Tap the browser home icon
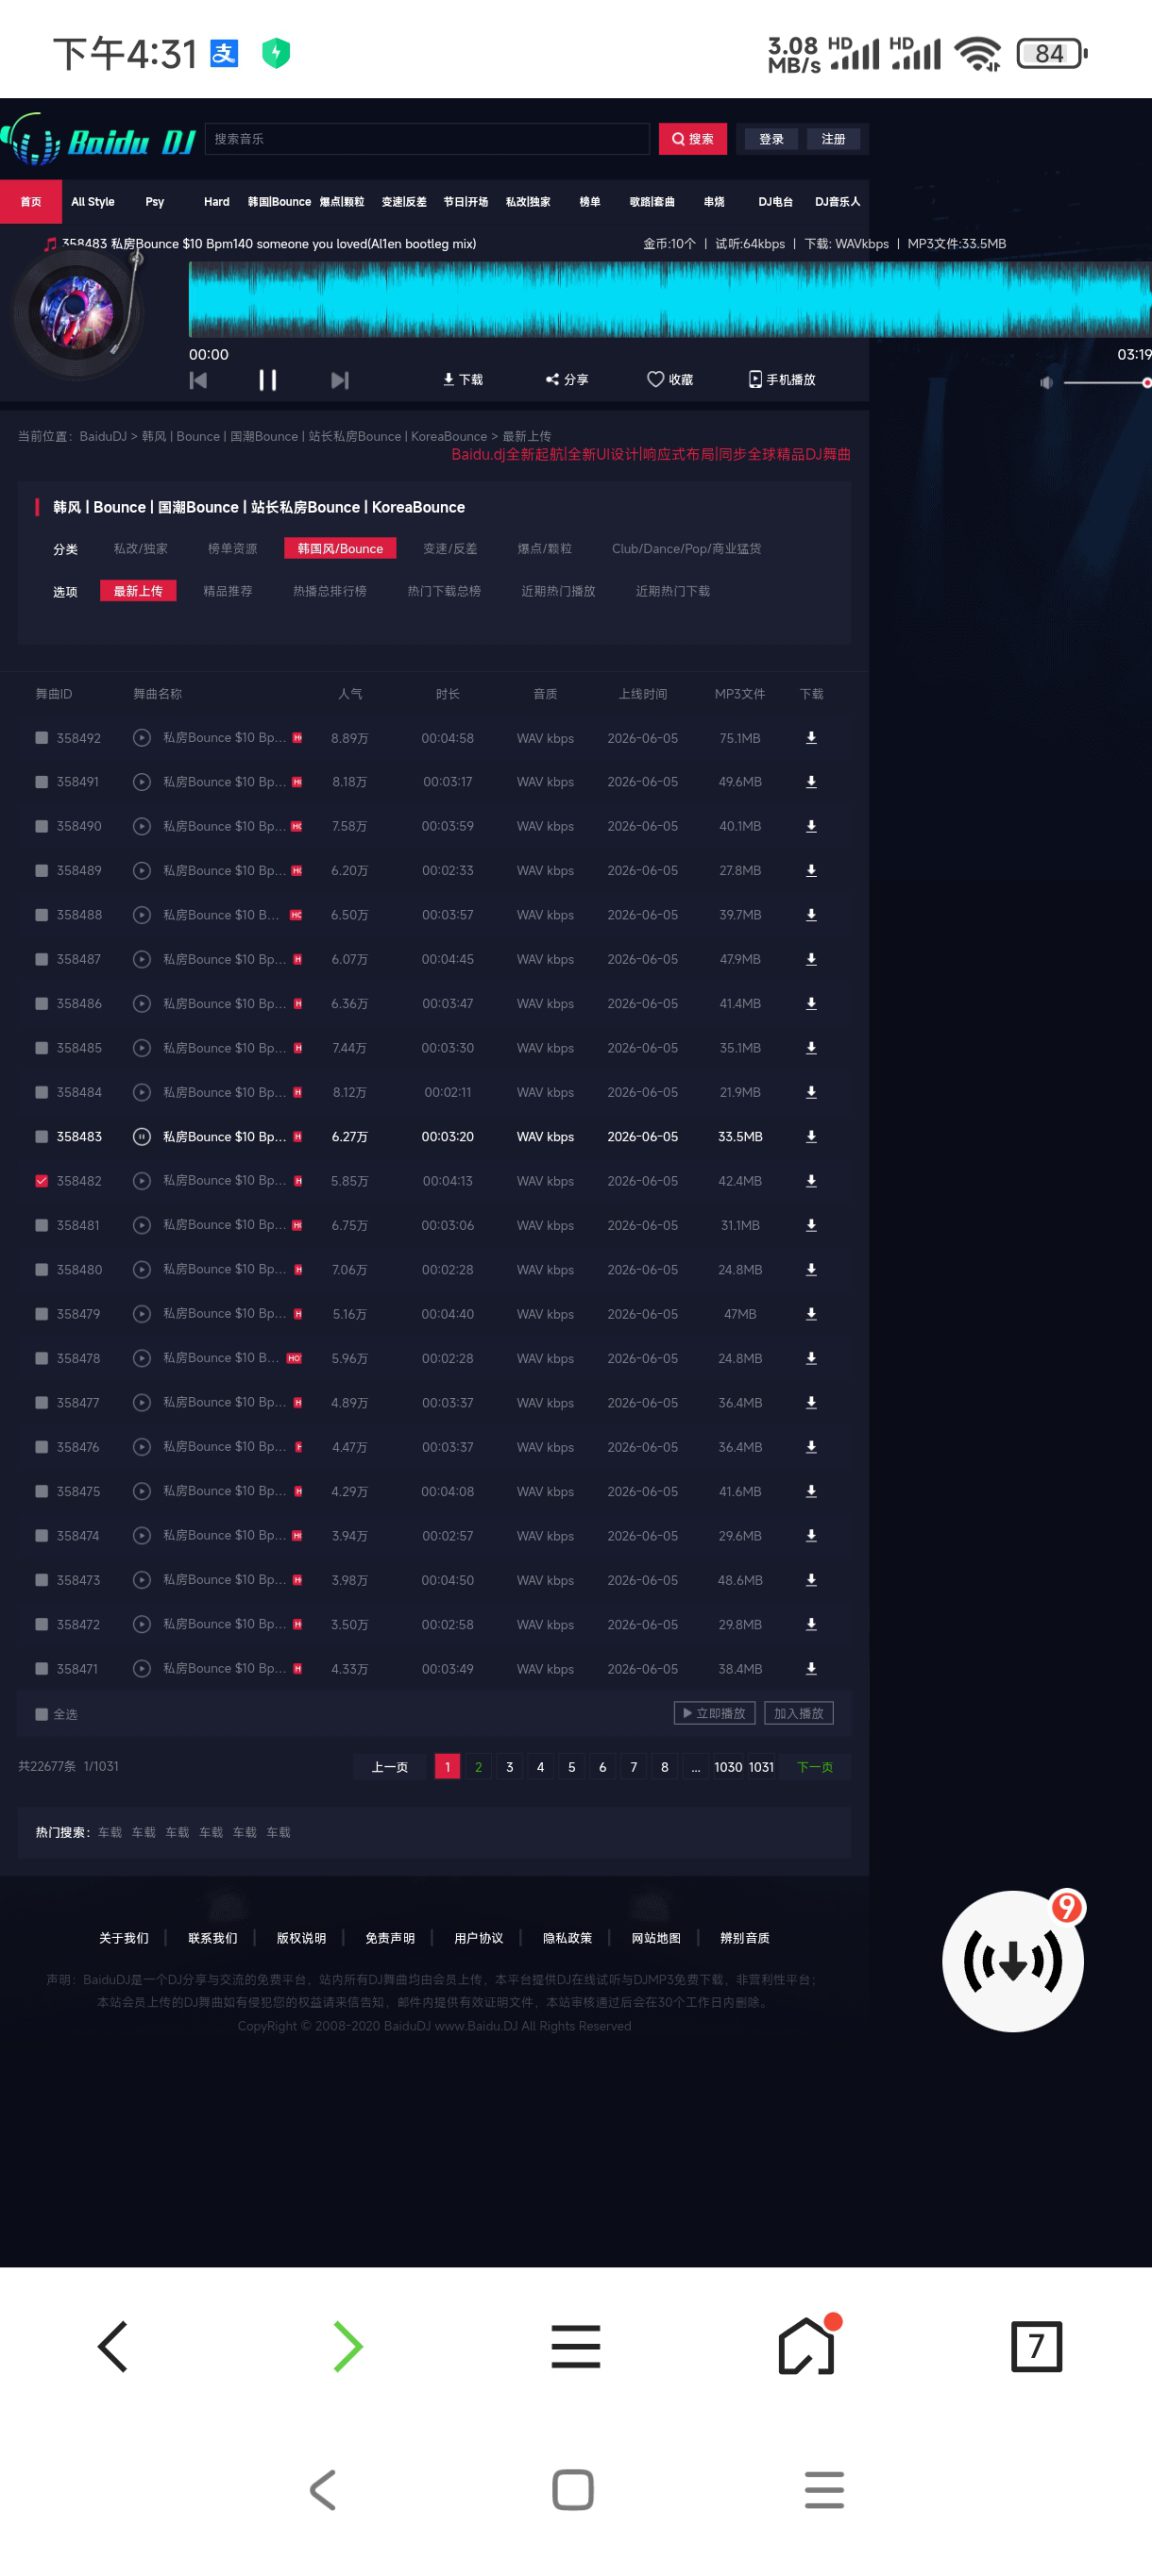Viewport: 1152px width, 2560px height. click(806, 2345)
